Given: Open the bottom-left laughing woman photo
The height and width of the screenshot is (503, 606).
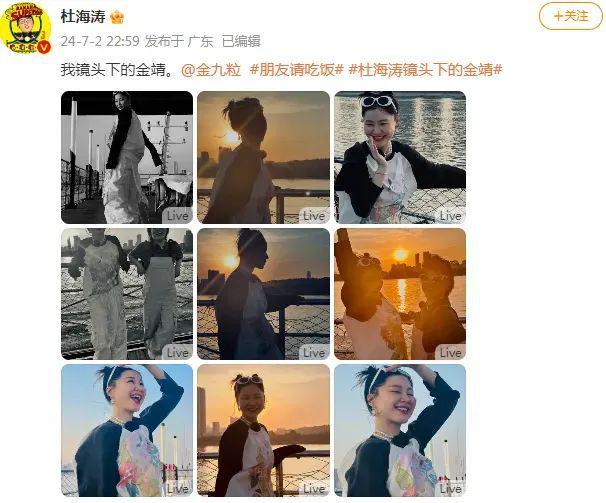Looking at the screenshot, I should point(127,430).
